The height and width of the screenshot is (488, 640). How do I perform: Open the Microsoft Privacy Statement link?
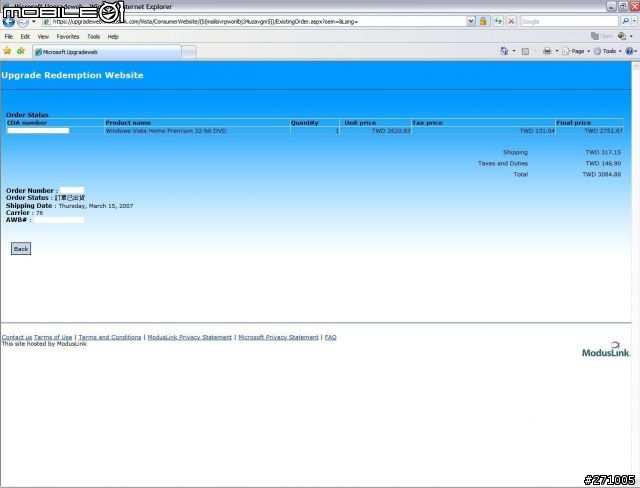pos(278,337)
